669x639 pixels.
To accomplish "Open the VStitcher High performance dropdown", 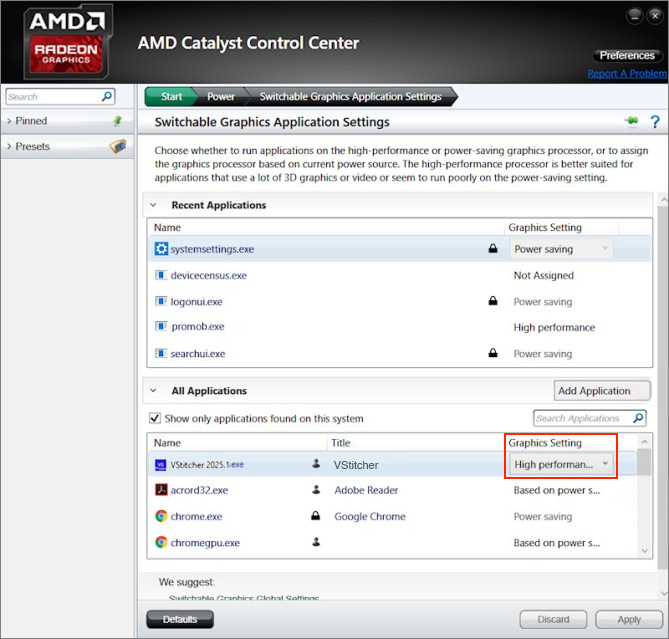I will 561,464.
